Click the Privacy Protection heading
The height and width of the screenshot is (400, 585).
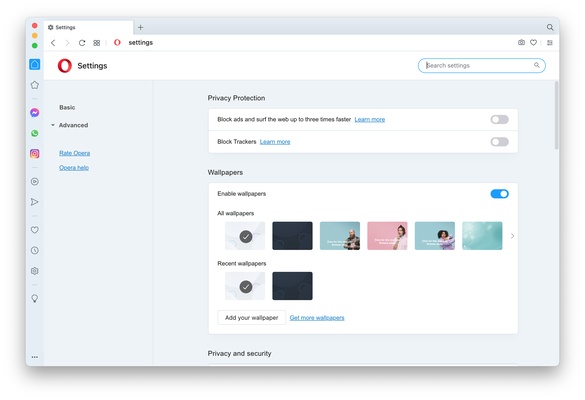coord(237,98)
